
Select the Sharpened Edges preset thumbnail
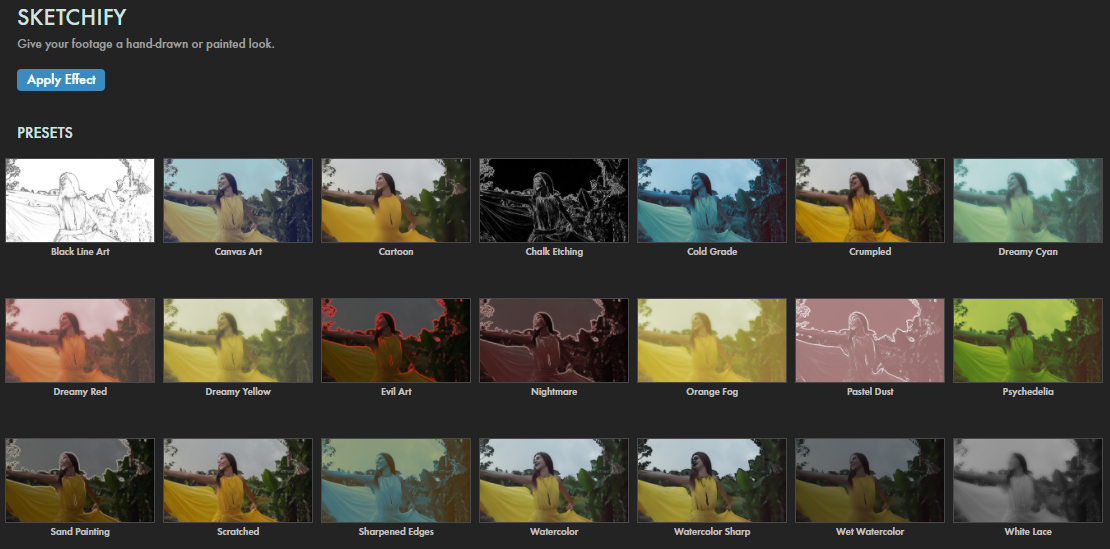tap(396, 480)
